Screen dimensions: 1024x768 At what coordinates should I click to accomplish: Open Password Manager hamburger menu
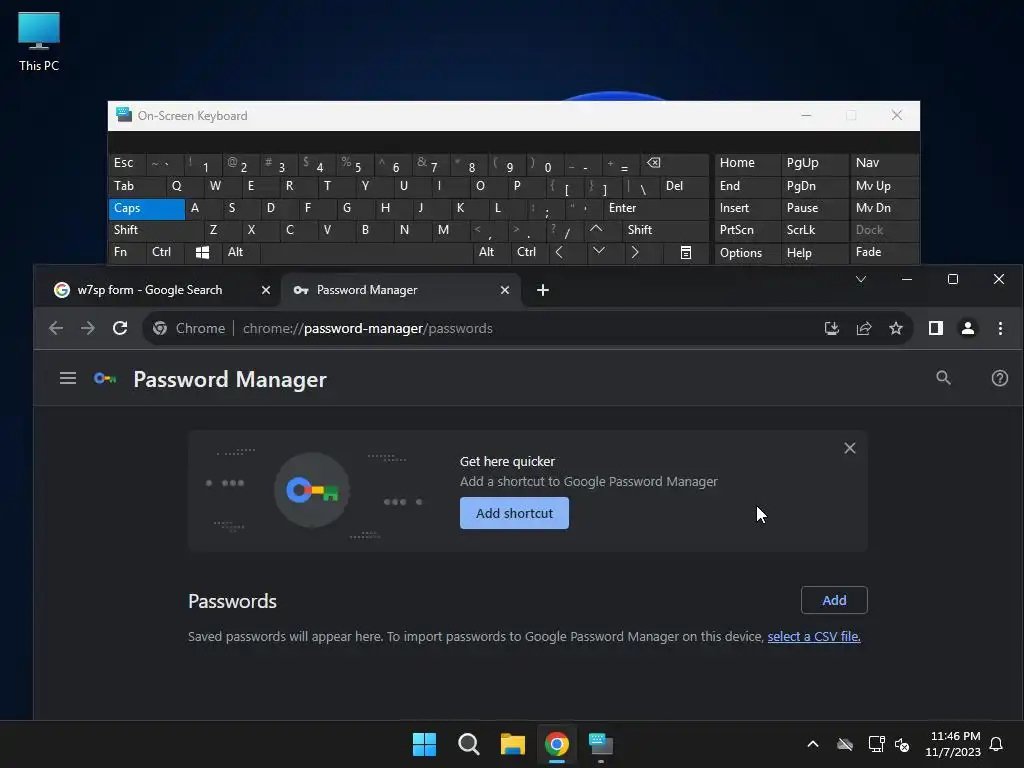coord(68,378)
